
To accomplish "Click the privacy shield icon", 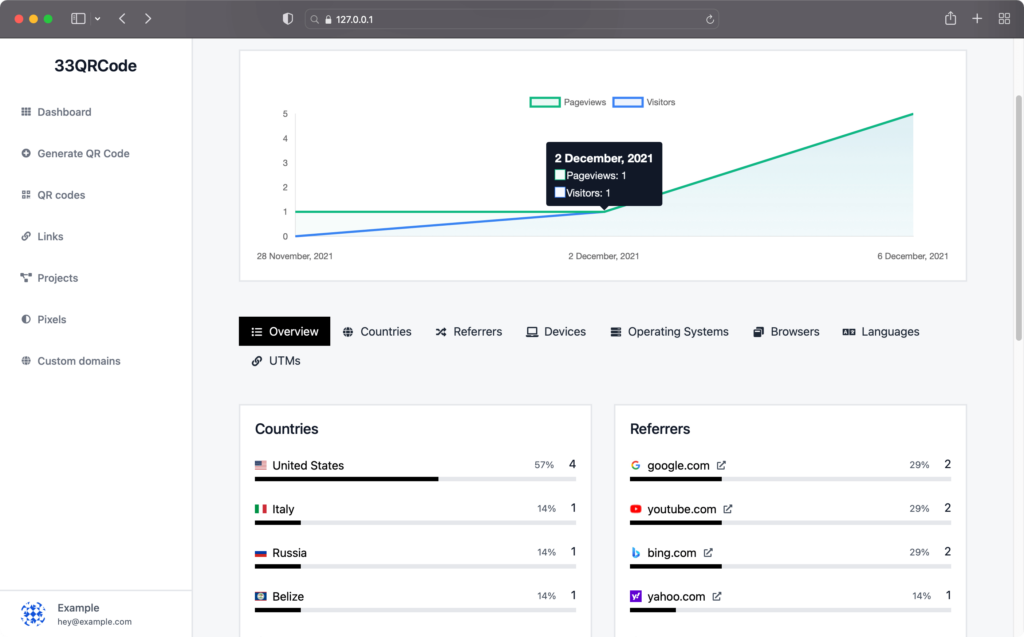I will pyautogui.click(x=288, y=19).
